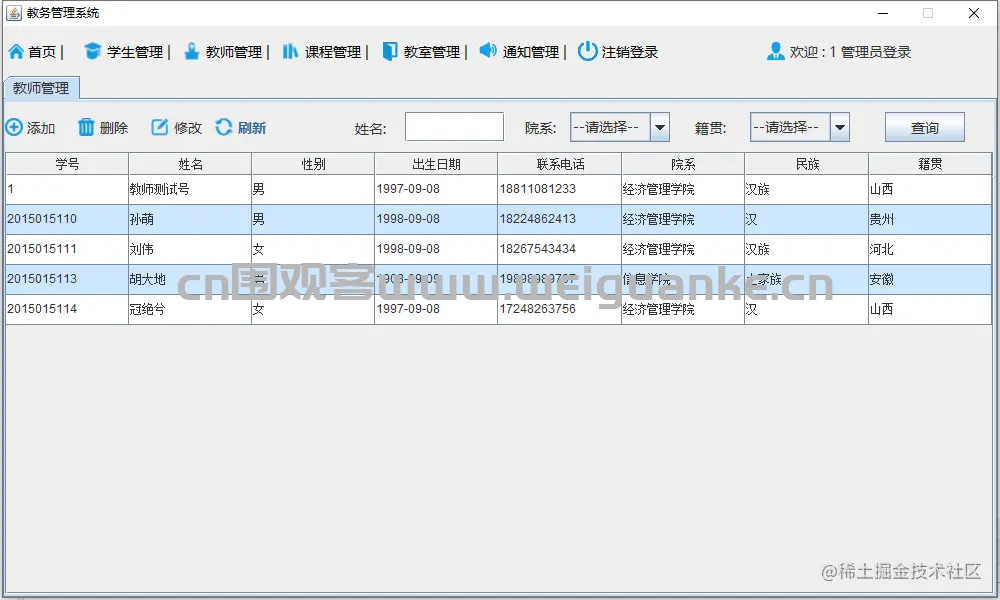Click the door icon for 教室管理
The image size is (1000, 600).
tap(390, 51)
